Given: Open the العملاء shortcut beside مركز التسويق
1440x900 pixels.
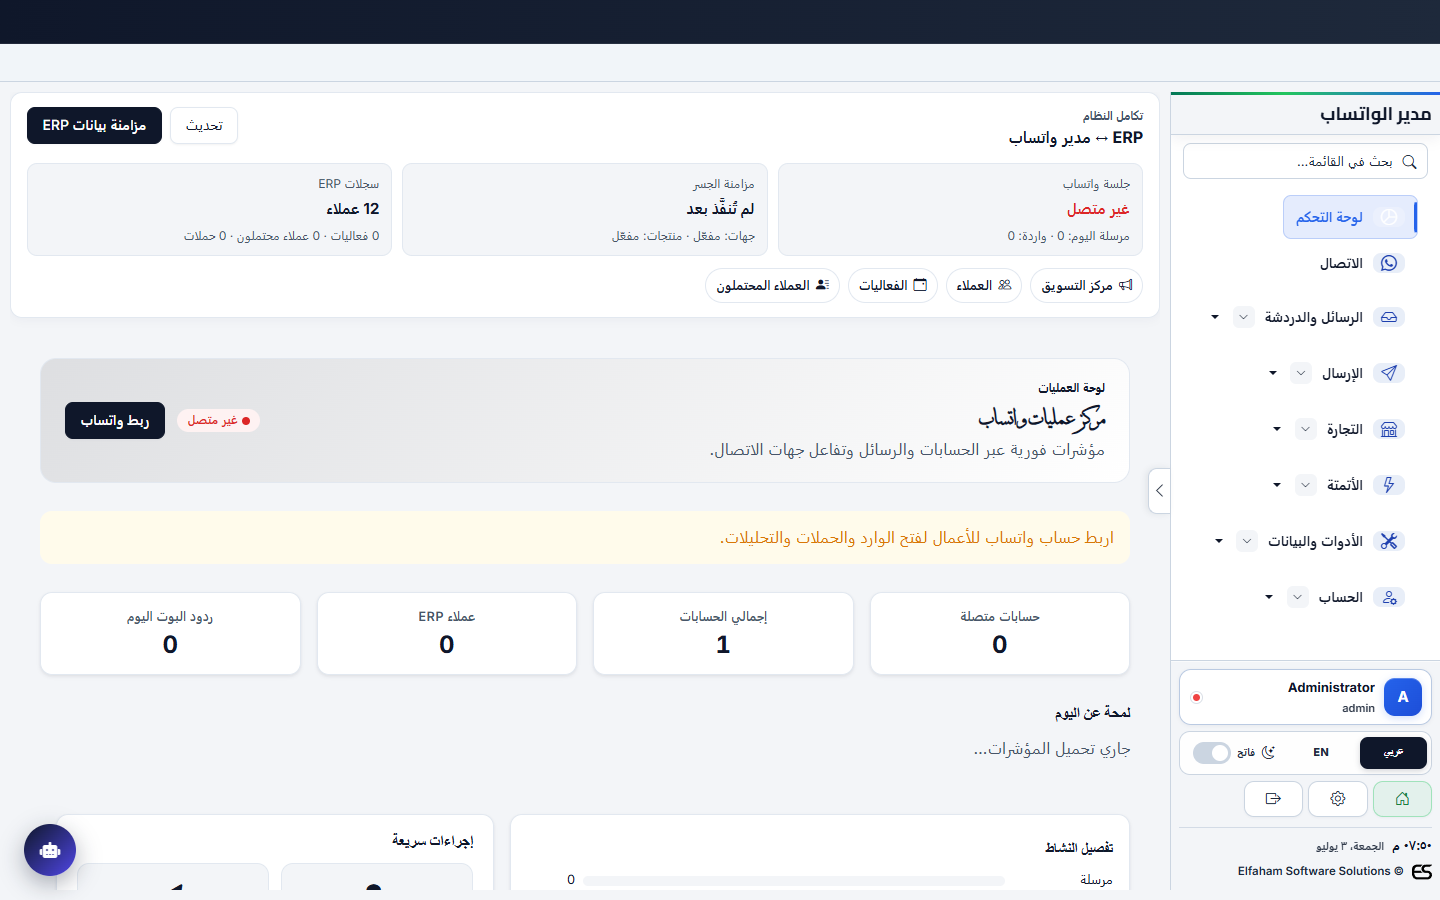Looking at the screenshot, I should tap(984, 285).
